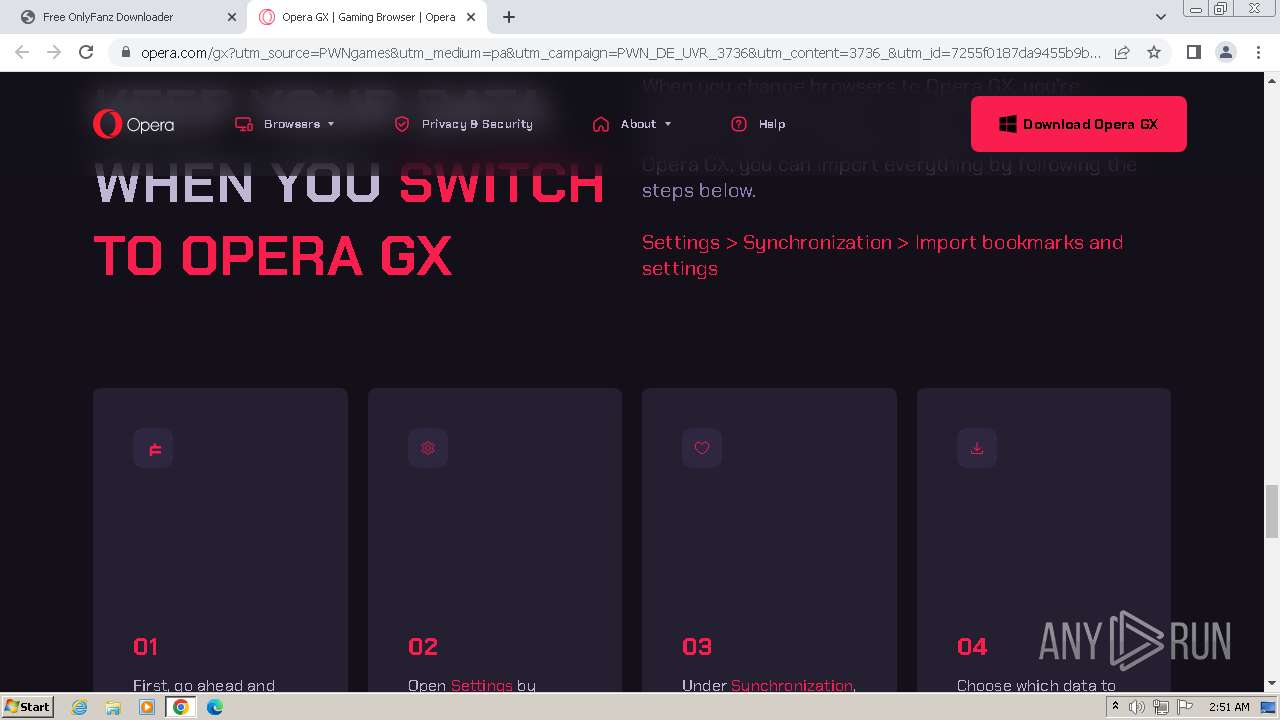Screen dimensions: 1280x720
Task: Click scrollbar down arrow
Action: 1272,683
